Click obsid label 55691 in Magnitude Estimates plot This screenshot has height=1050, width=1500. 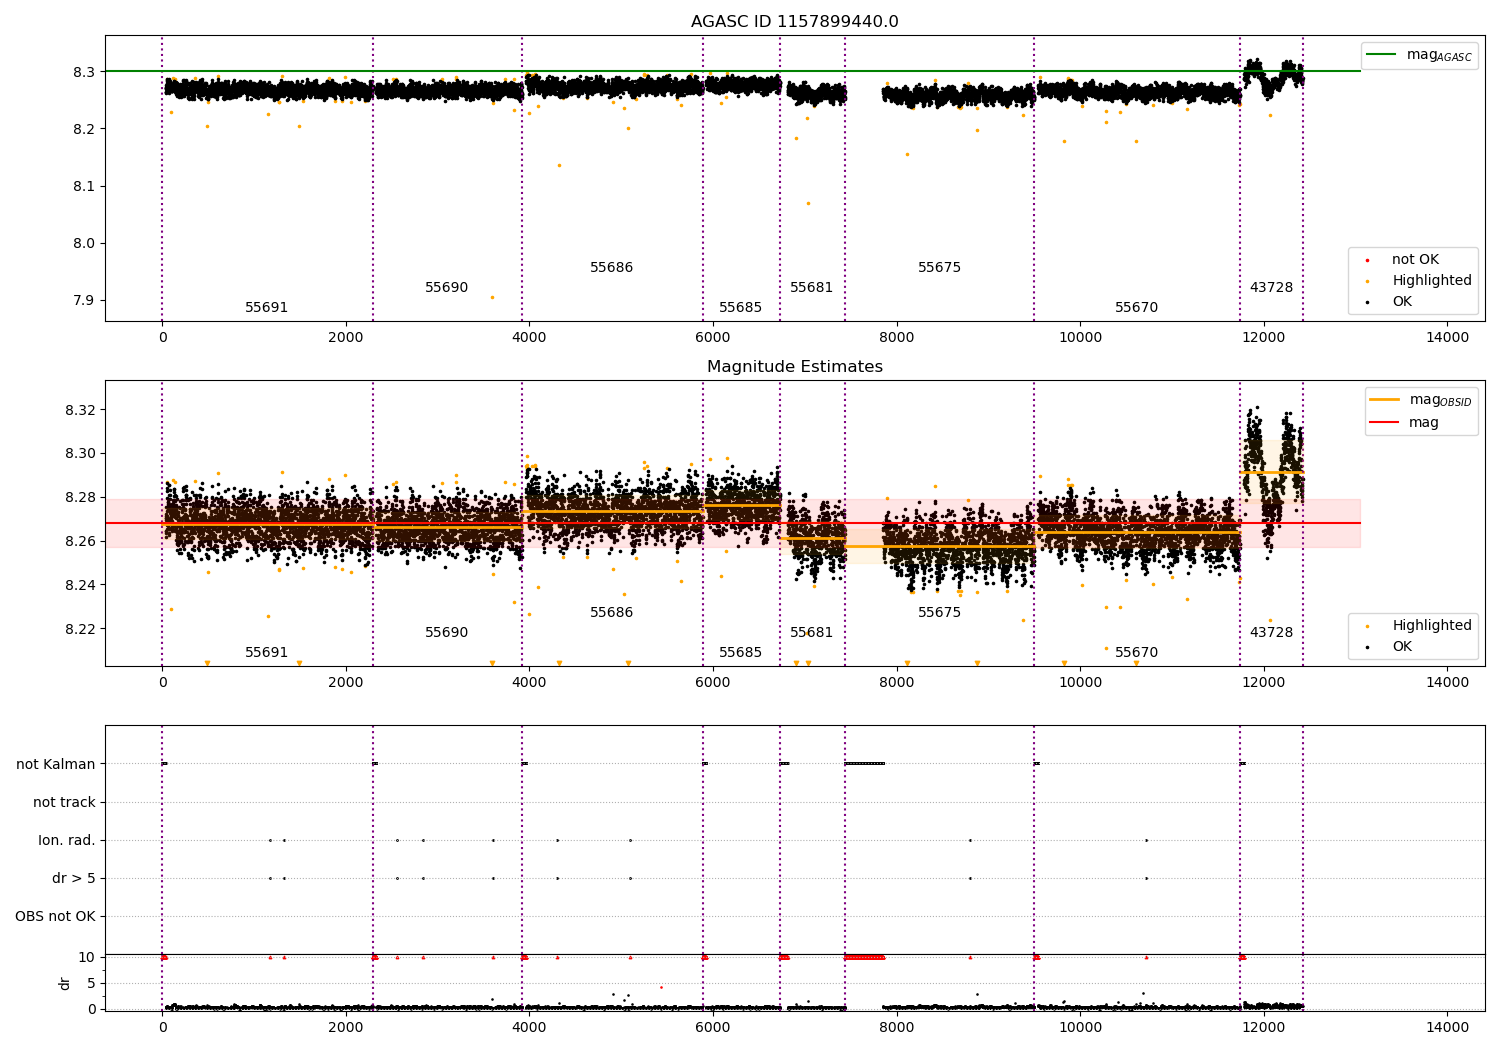click(x=266, y=653)
